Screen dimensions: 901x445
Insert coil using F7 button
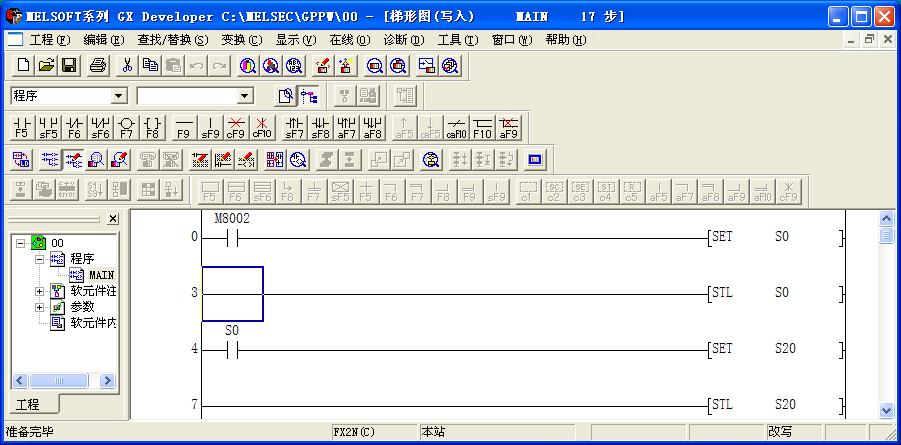tap(126, 127)
